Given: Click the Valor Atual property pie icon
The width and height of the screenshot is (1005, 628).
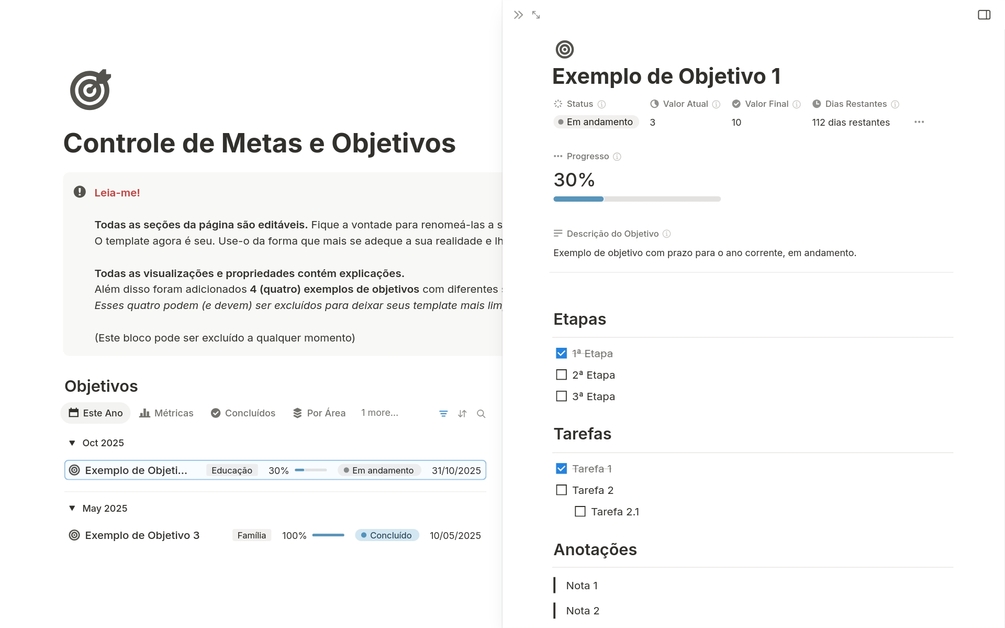Looking at the screenshot, I should pyautogui.click(x=654, y=104).
